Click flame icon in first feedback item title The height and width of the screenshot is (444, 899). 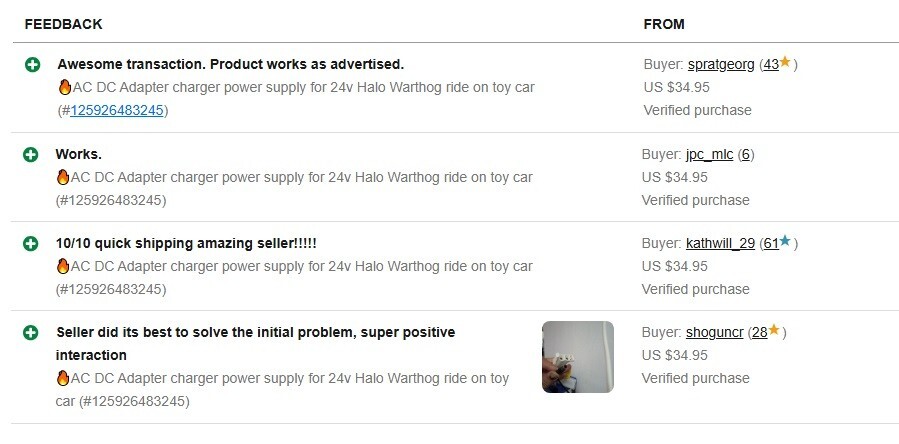pos(64,87)
